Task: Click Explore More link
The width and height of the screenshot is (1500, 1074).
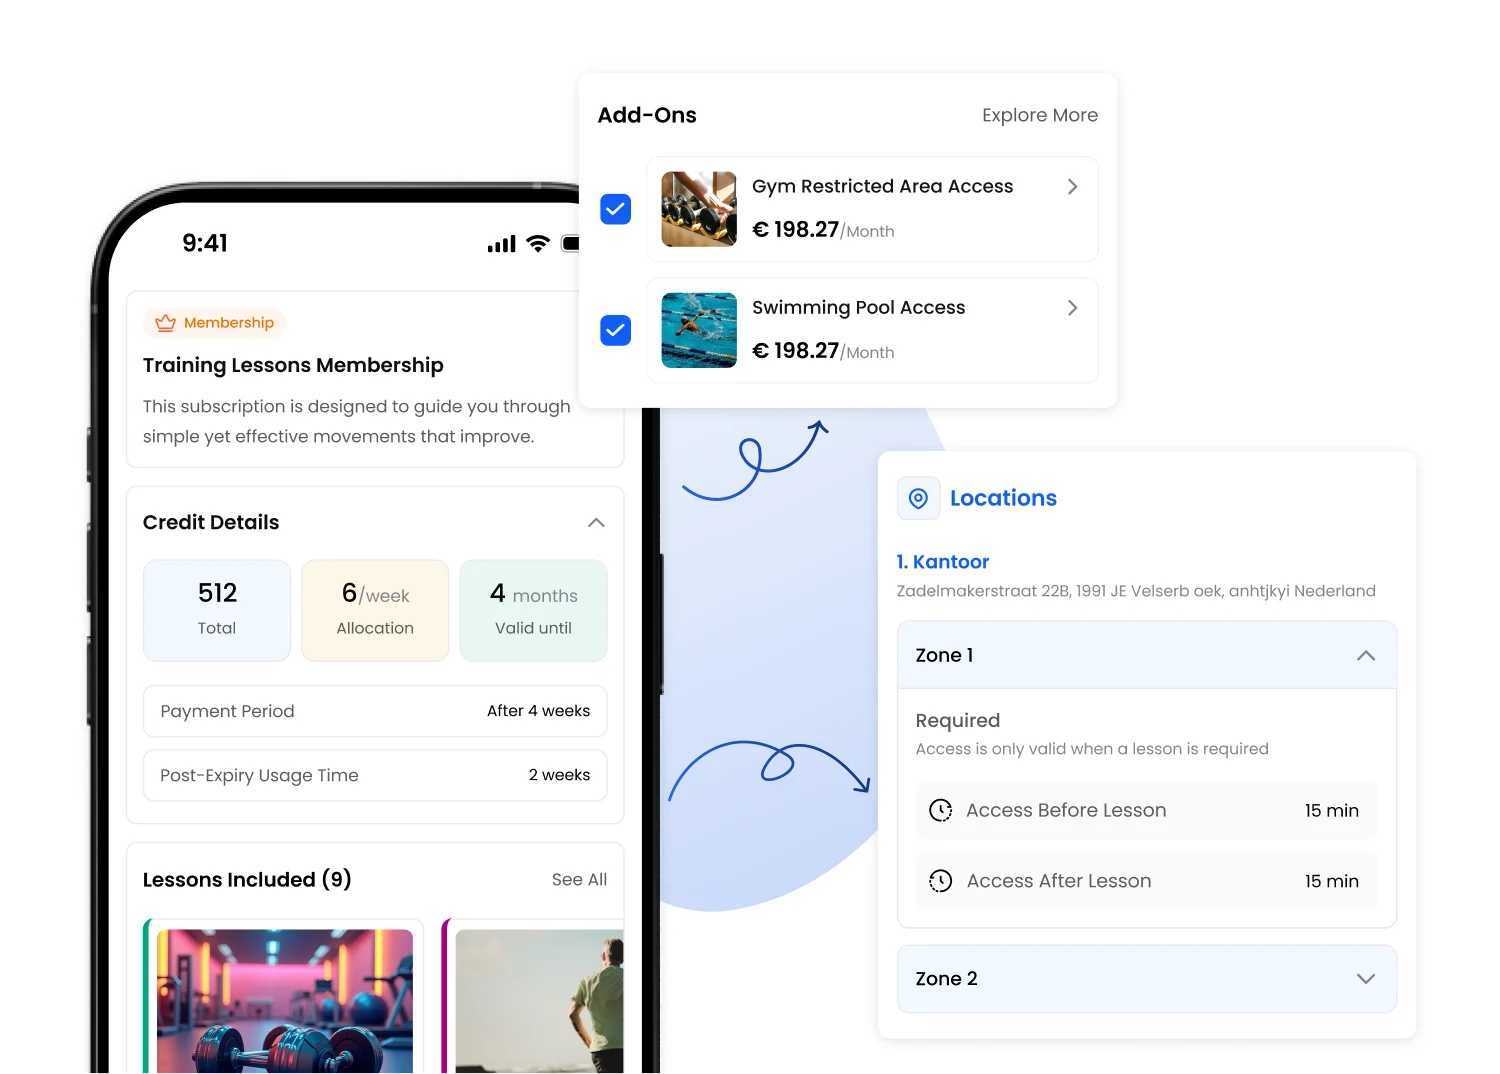Action: pos(1040,115)
